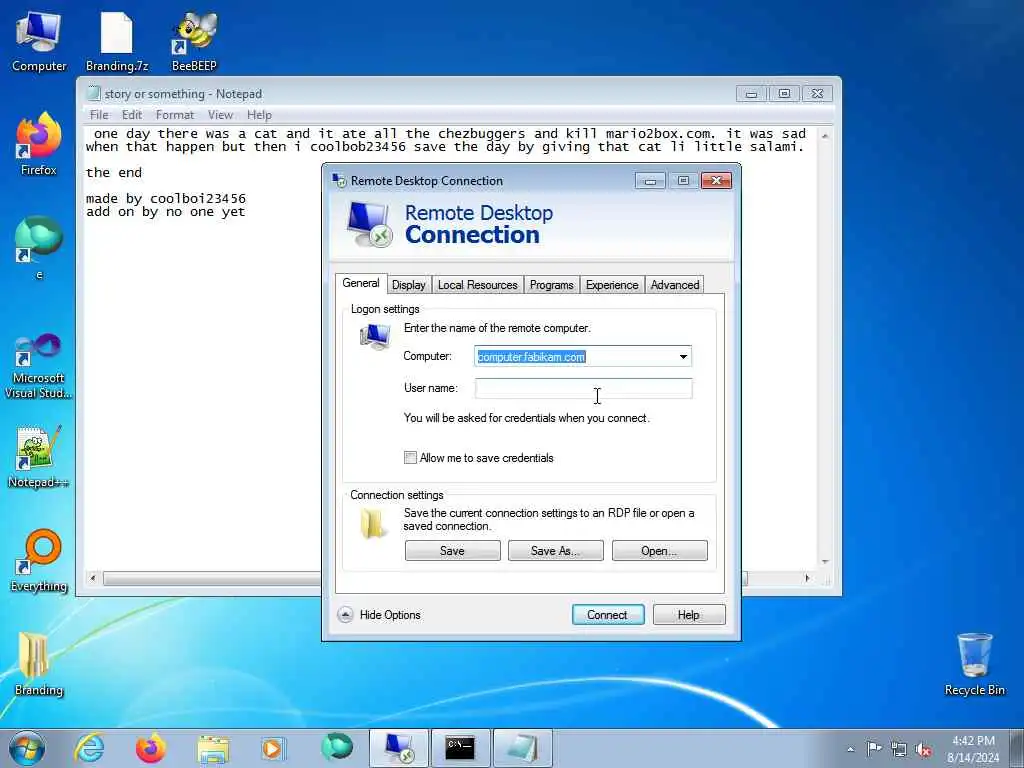Click the Remote Desktop title bar icon
Viewport: 1024px width, 768px height.
[x=338, y=180]
